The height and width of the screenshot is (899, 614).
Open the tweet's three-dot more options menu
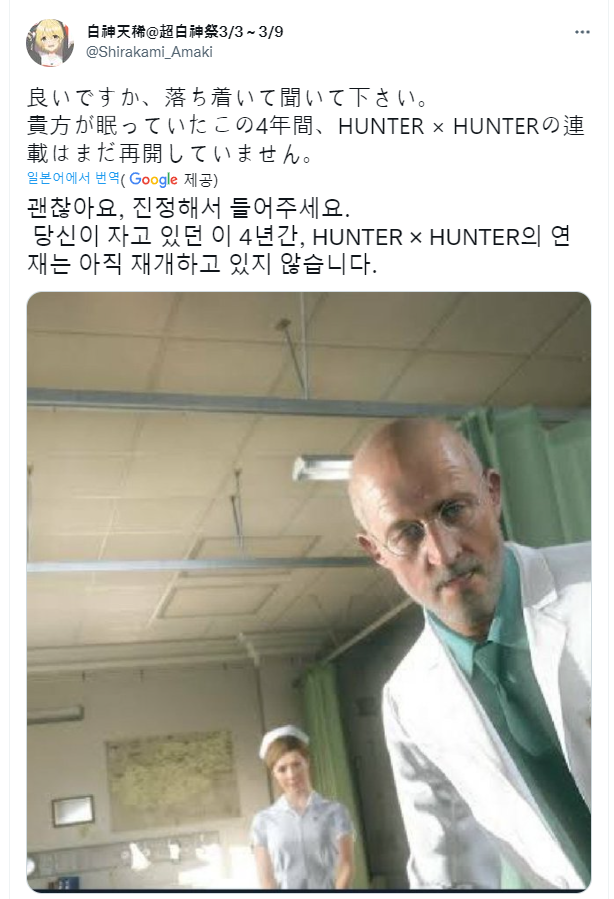(x=582, y=32)
